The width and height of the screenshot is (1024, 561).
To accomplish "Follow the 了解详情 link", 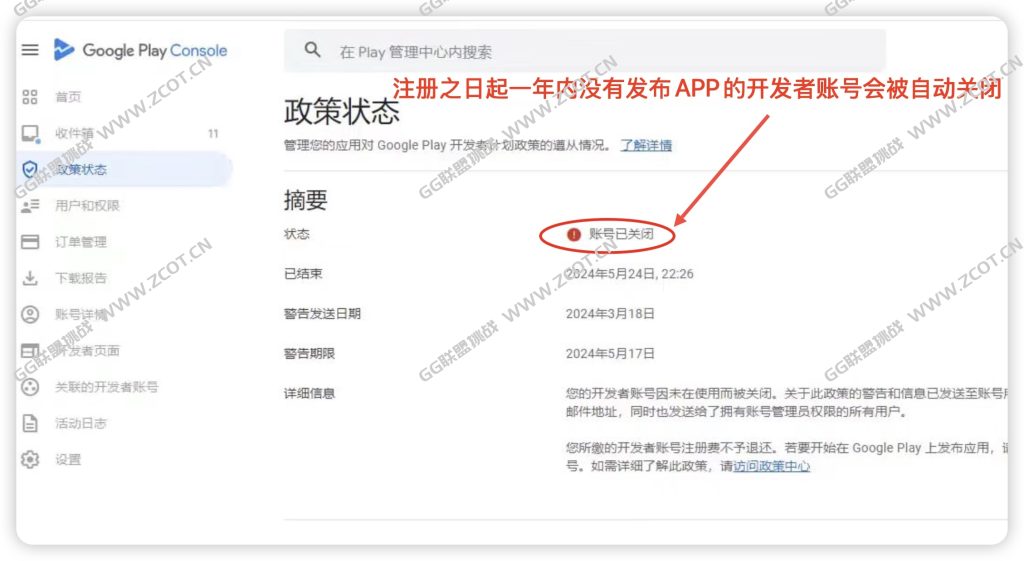I will click(646, 145).
